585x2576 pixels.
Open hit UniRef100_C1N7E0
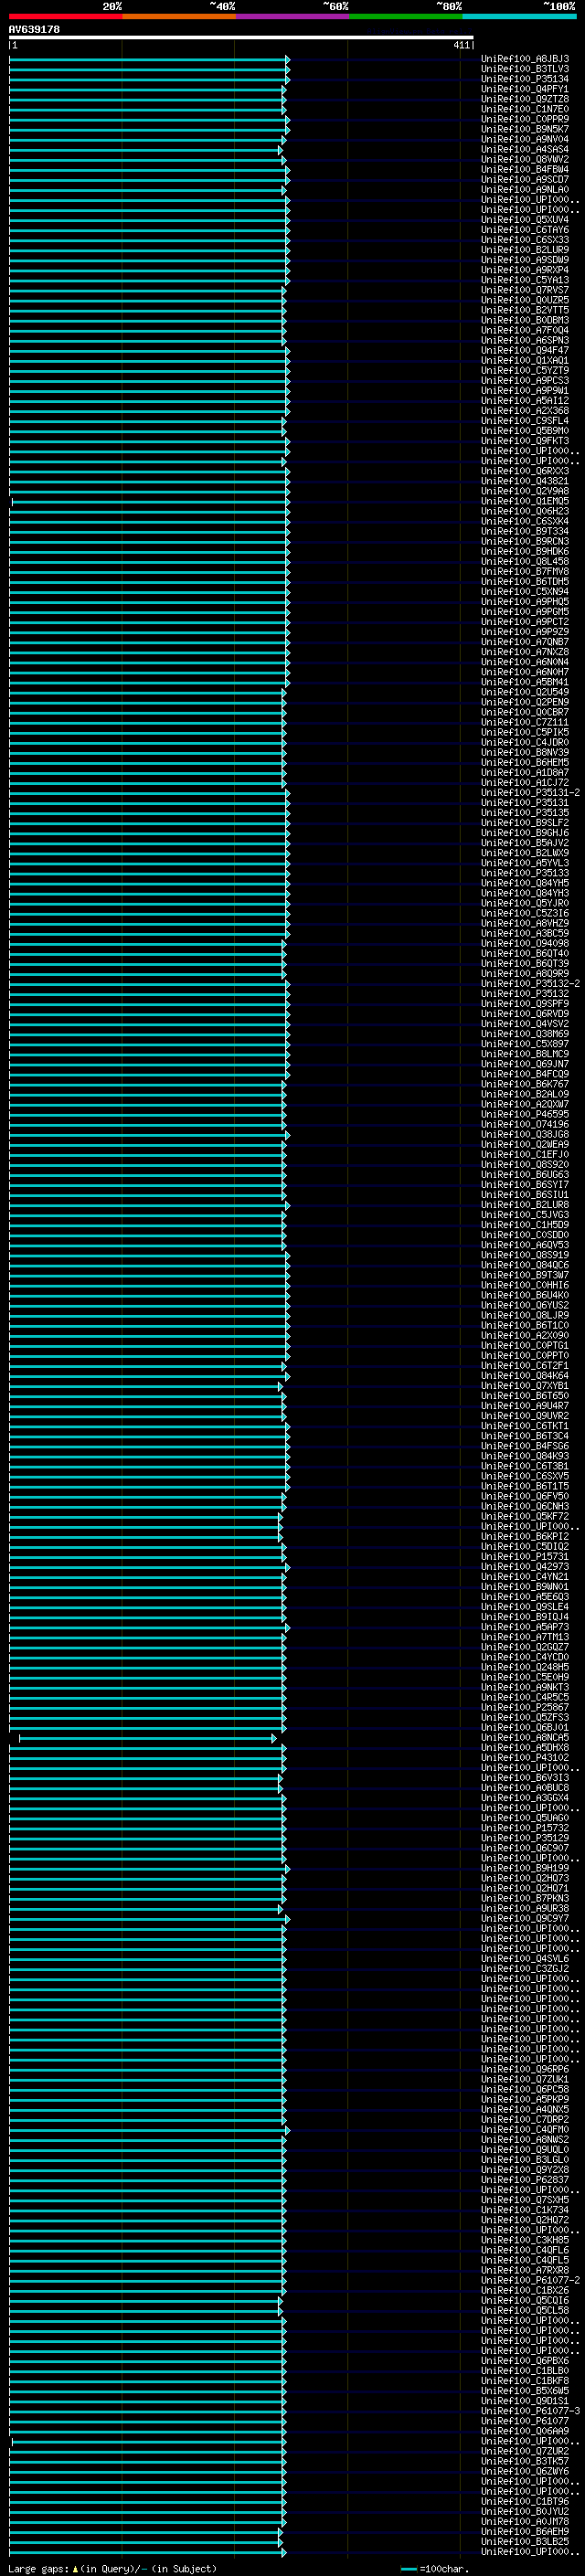(x=525, y=109)
